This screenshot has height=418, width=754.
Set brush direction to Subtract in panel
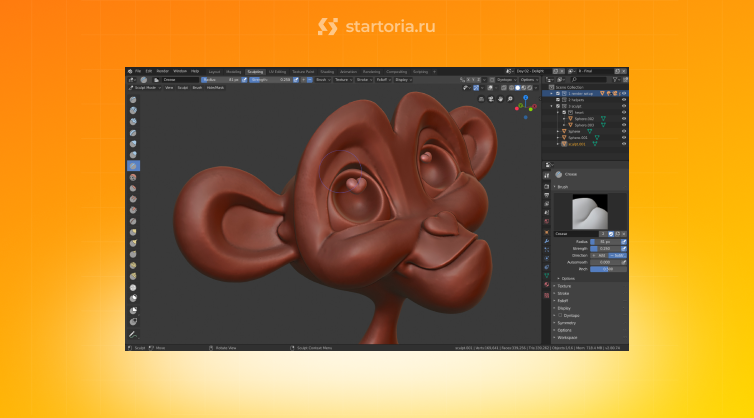617,255
